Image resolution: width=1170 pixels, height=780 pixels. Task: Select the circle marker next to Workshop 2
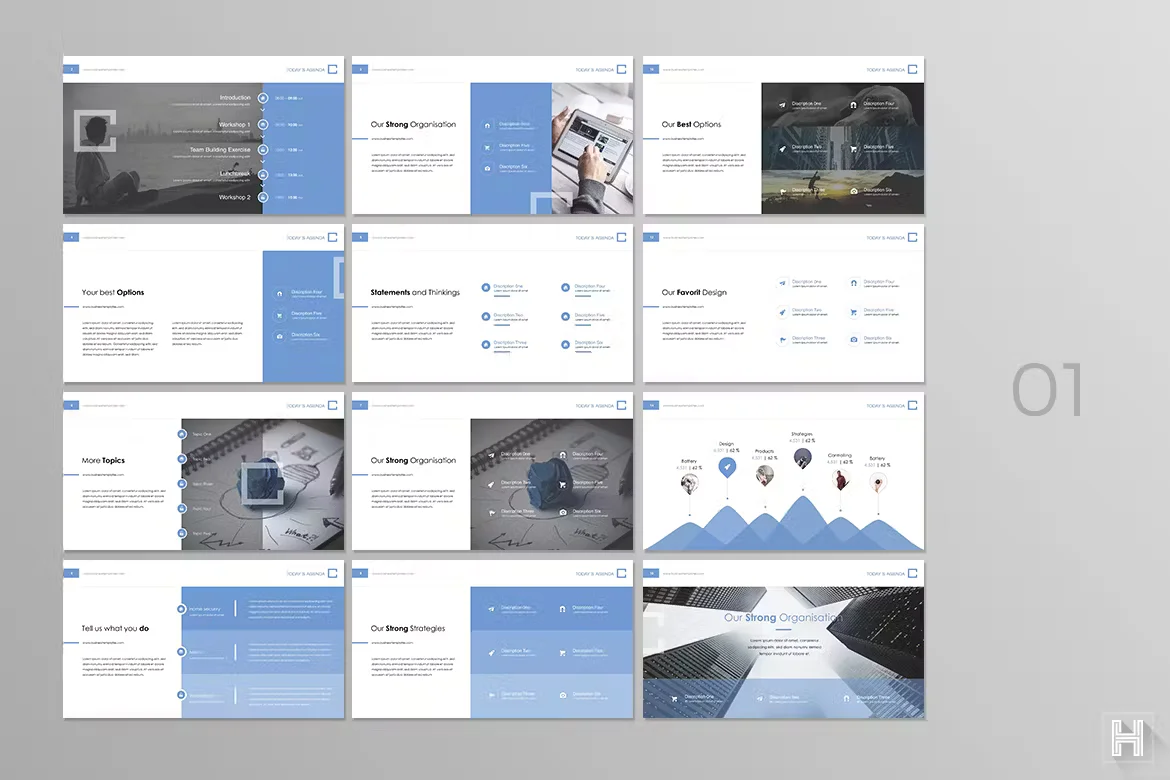click(x=263, y=197)
